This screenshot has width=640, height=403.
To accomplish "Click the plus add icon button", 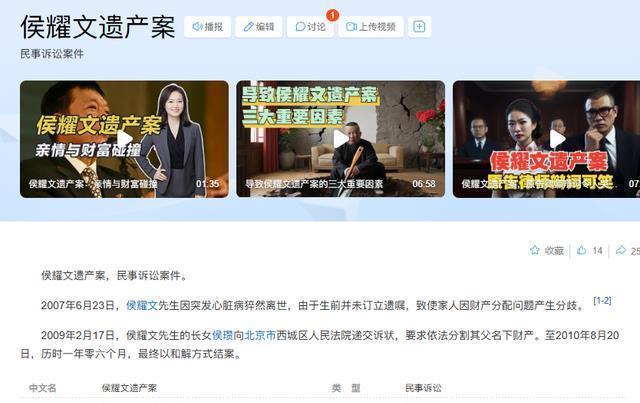I will pyautogui.click(x=419, y=27).
